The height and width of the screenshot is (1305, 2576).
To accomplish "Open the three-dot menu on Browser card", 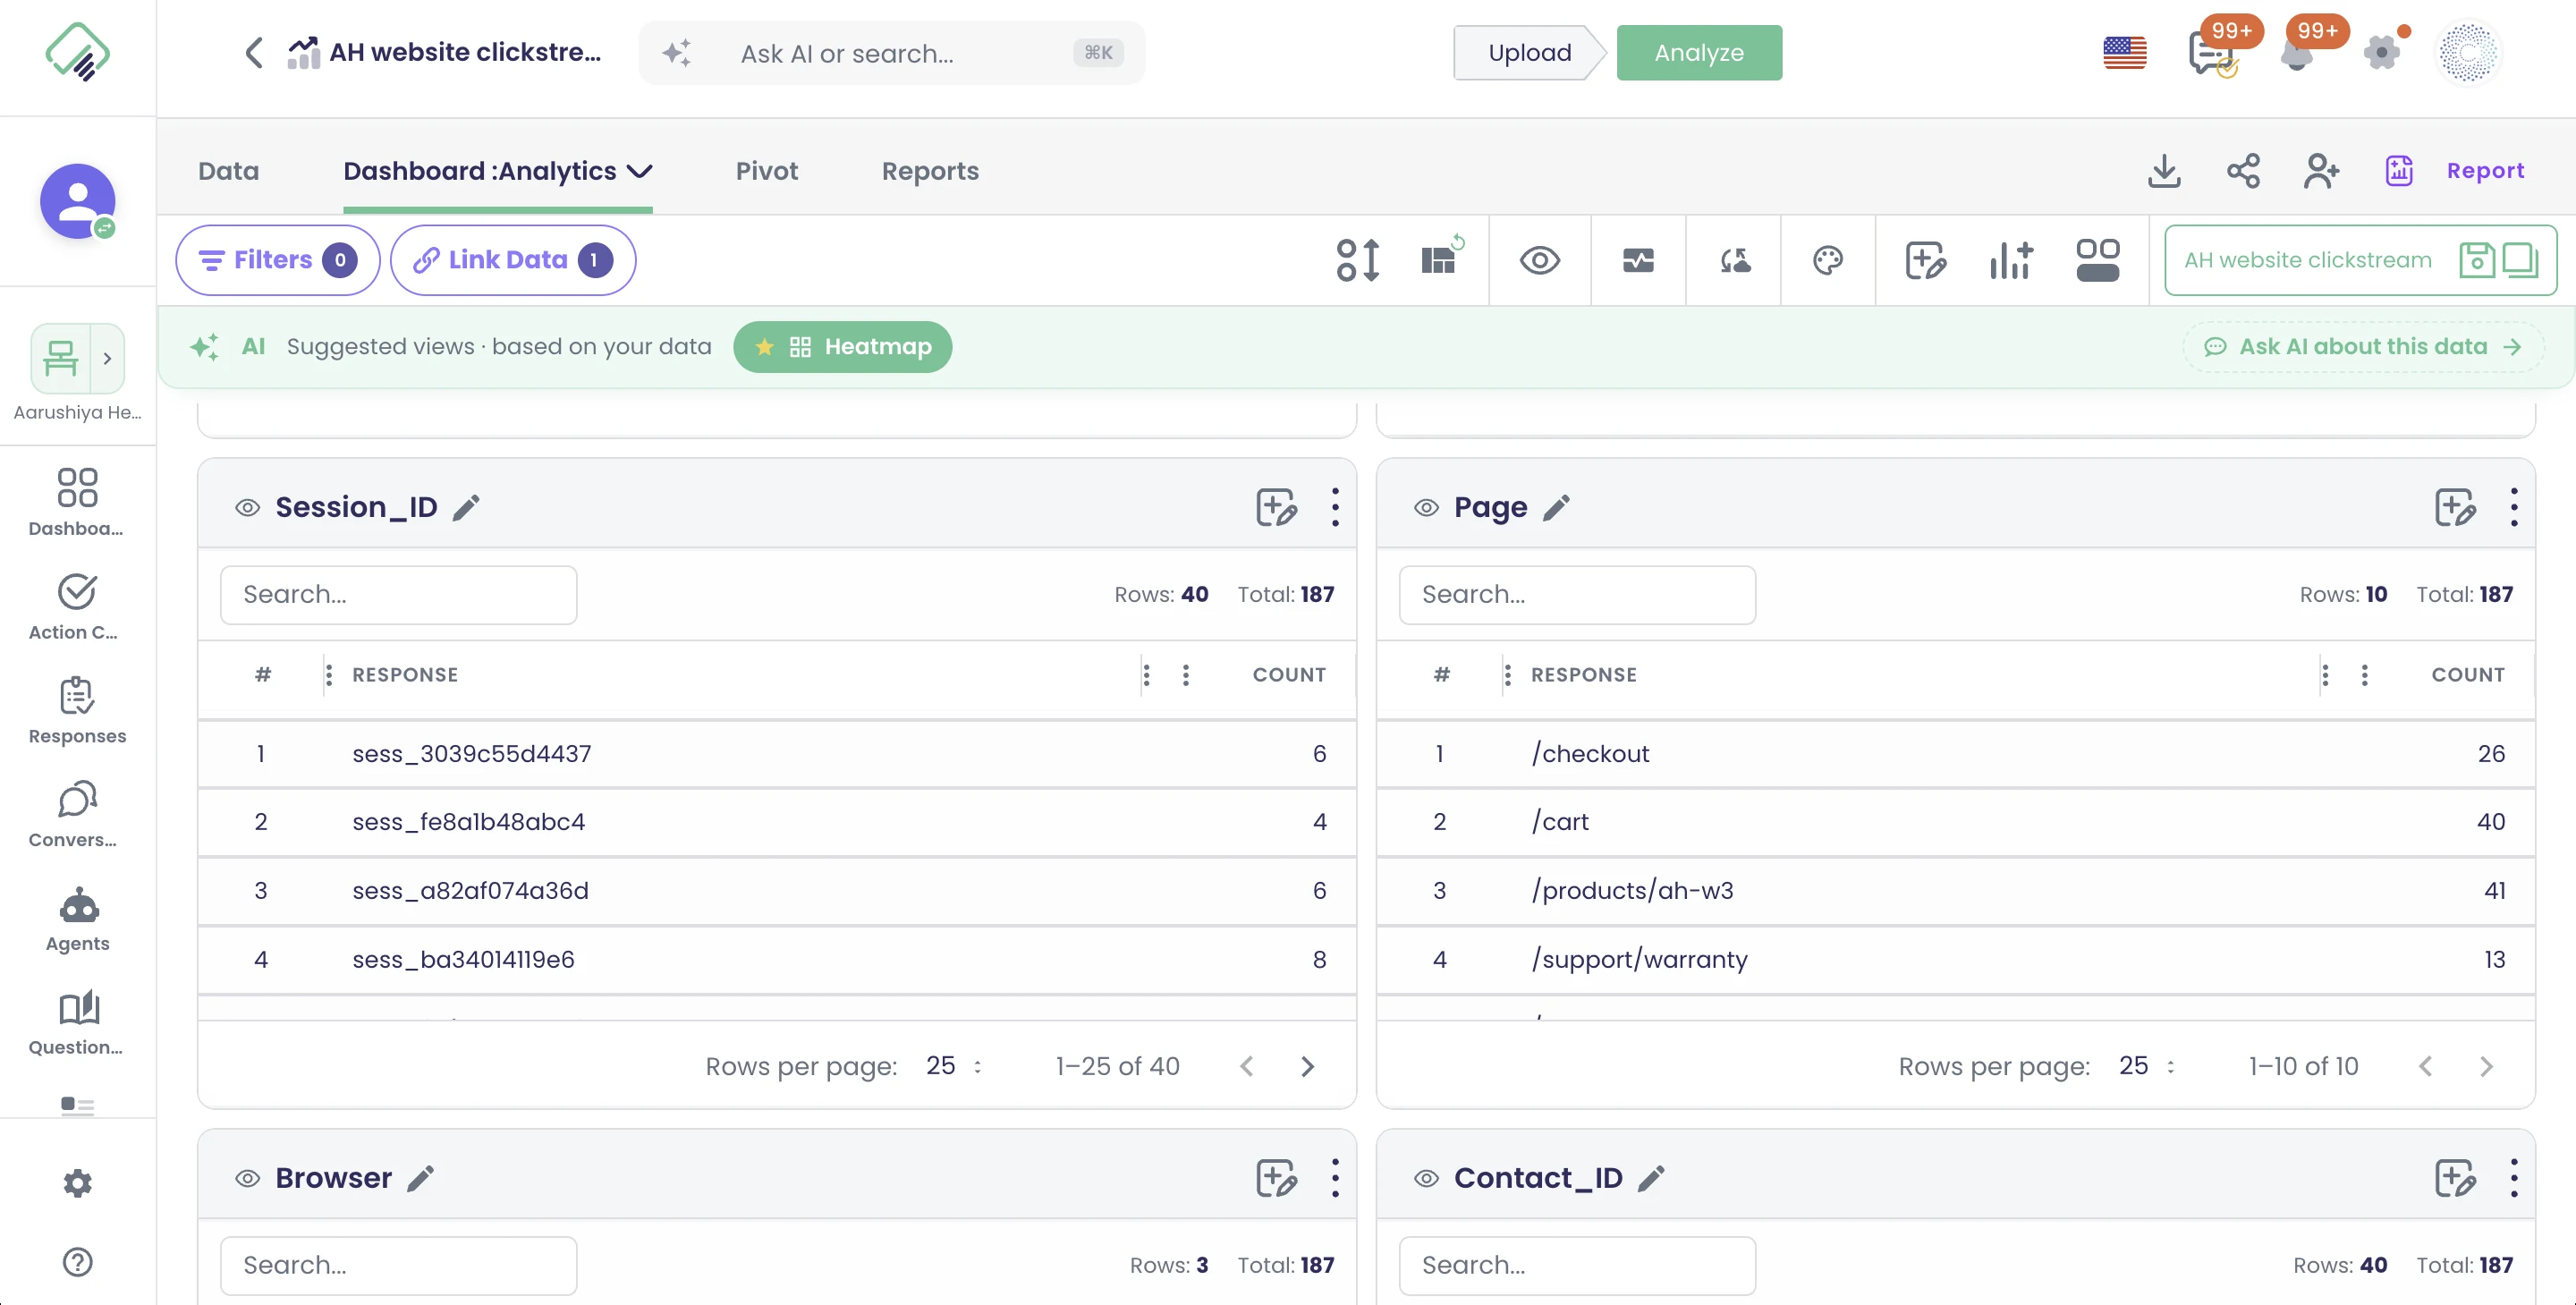I will [1335, 1179].
